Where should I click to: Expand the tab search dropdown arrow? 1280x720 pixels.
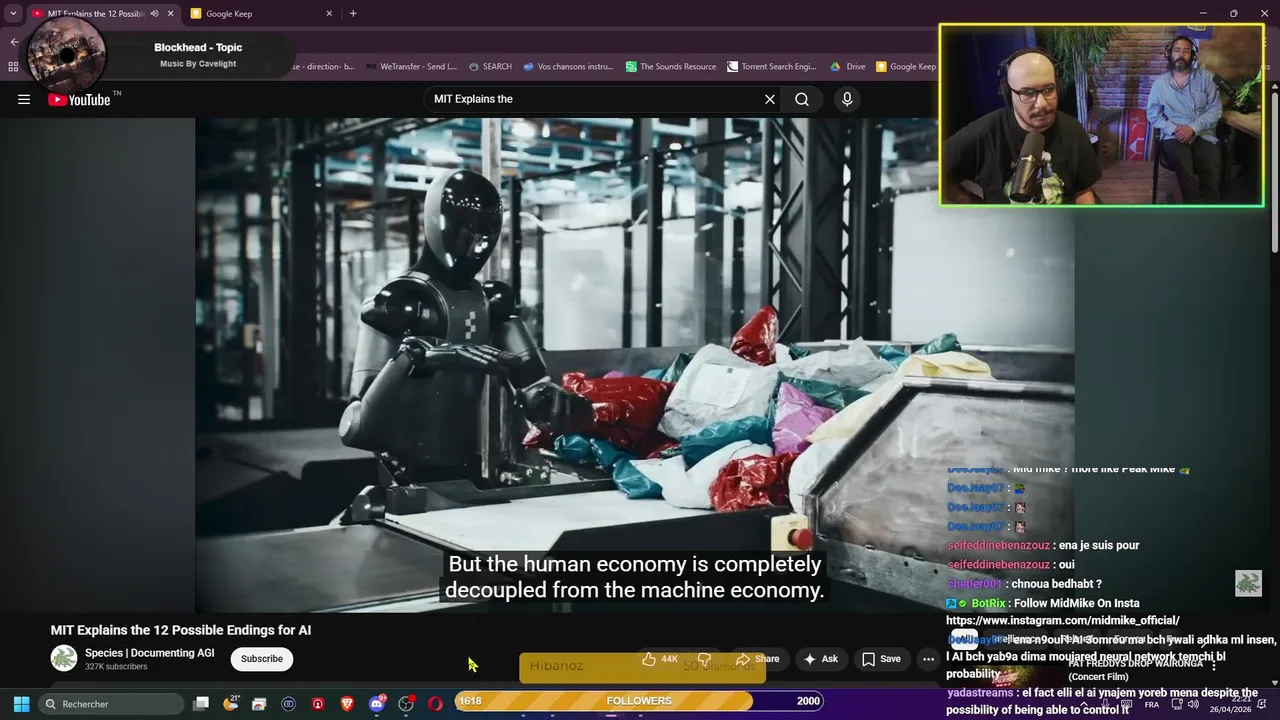[12, 14]
